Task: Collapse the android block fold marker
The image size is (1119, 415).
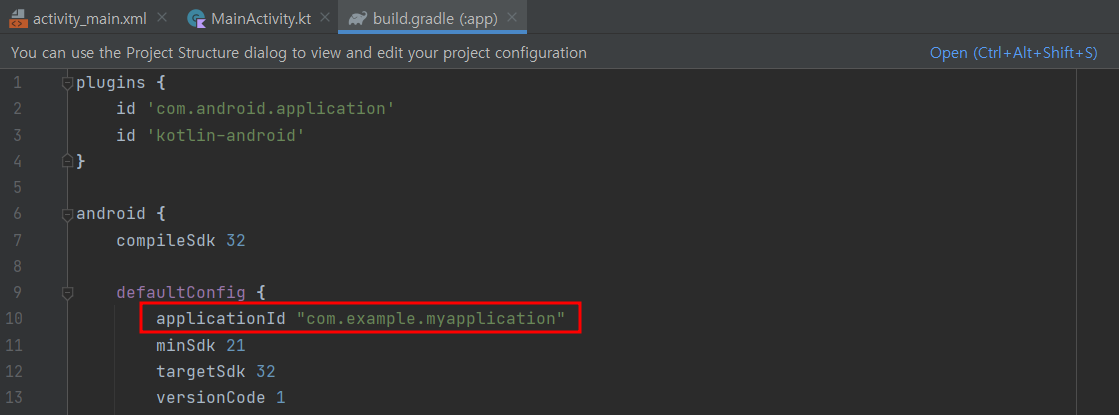Action: pos(68,214)
